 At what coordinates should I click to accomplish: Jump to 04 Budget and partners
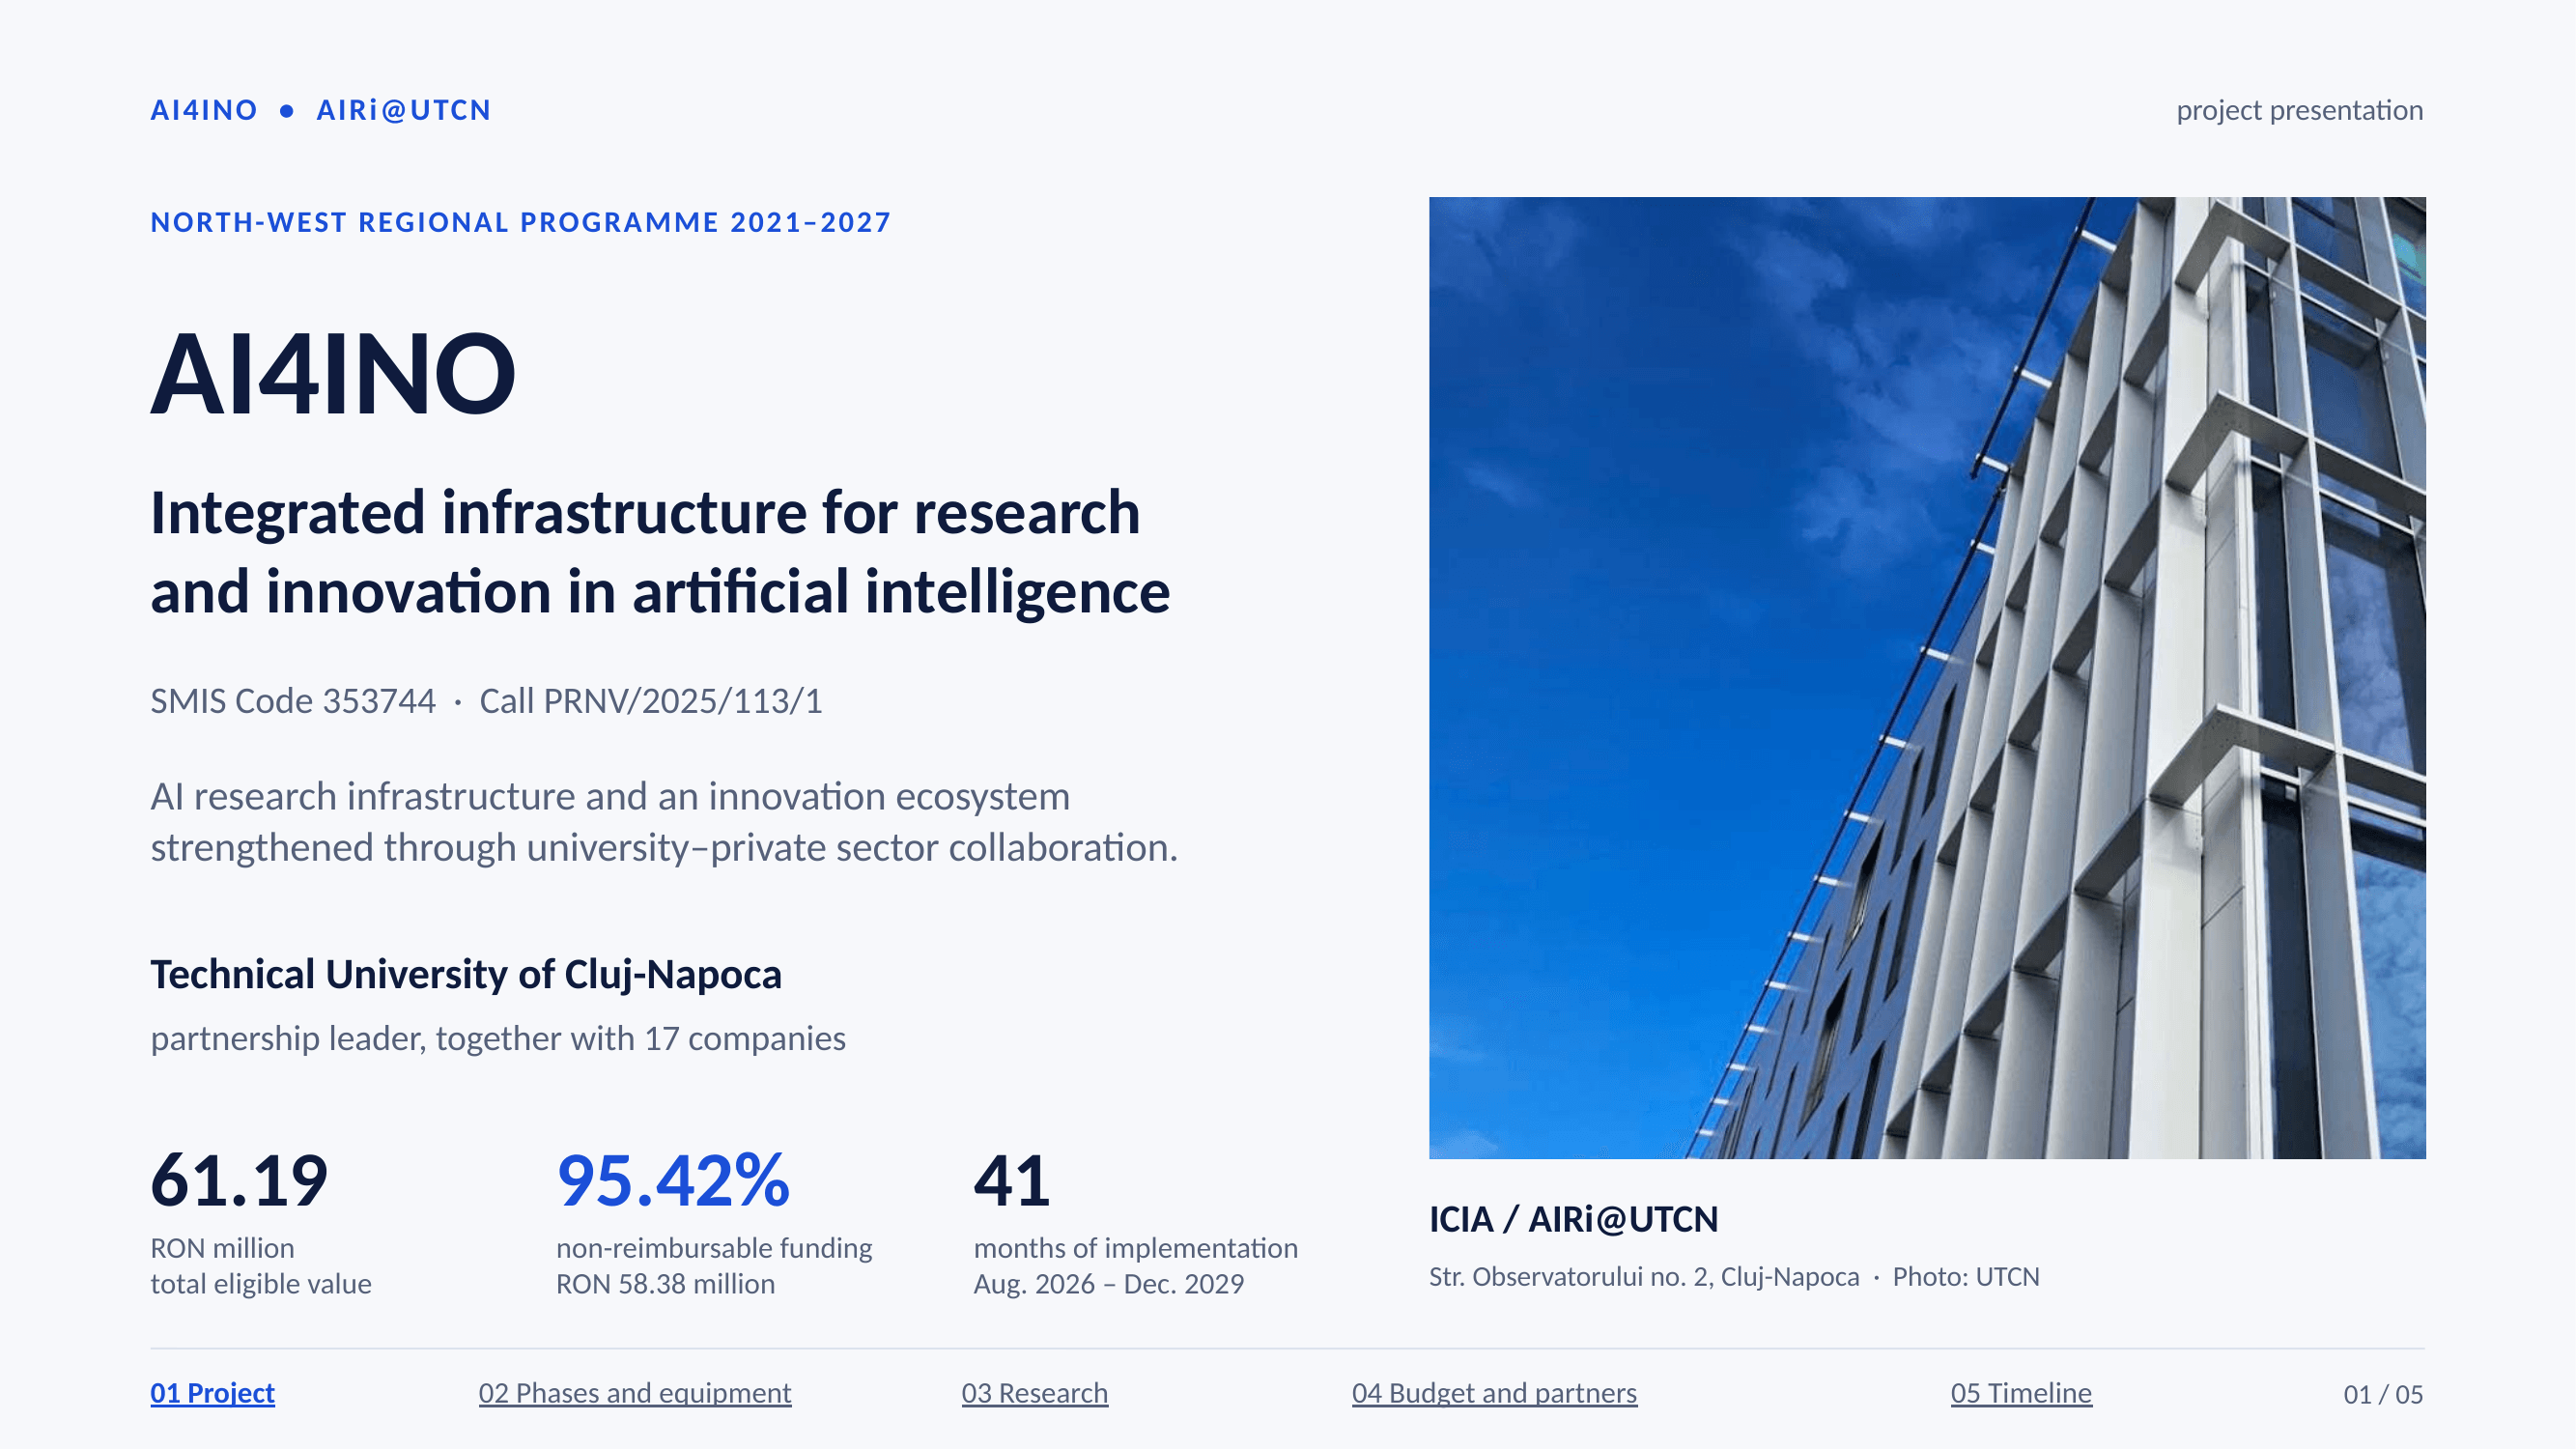pyautogui.click(x=1494, y=1393)
